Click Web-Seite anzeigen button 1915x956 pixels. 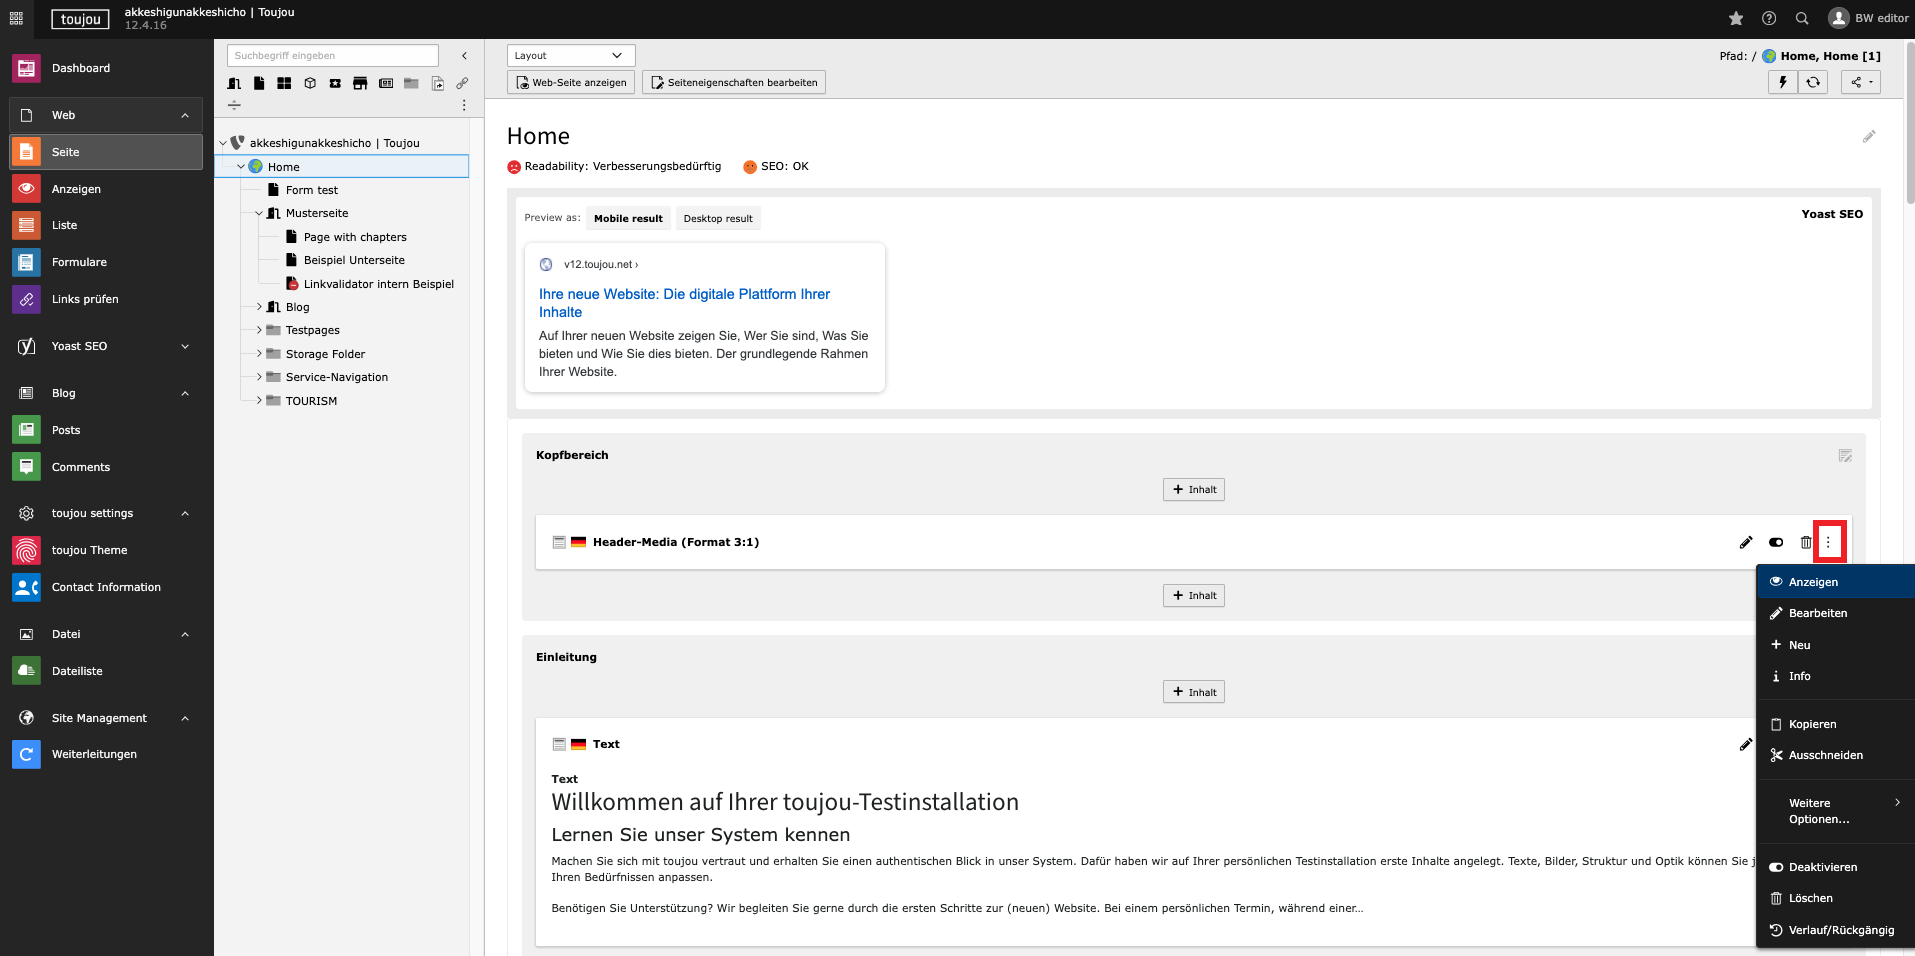(571, 83)
